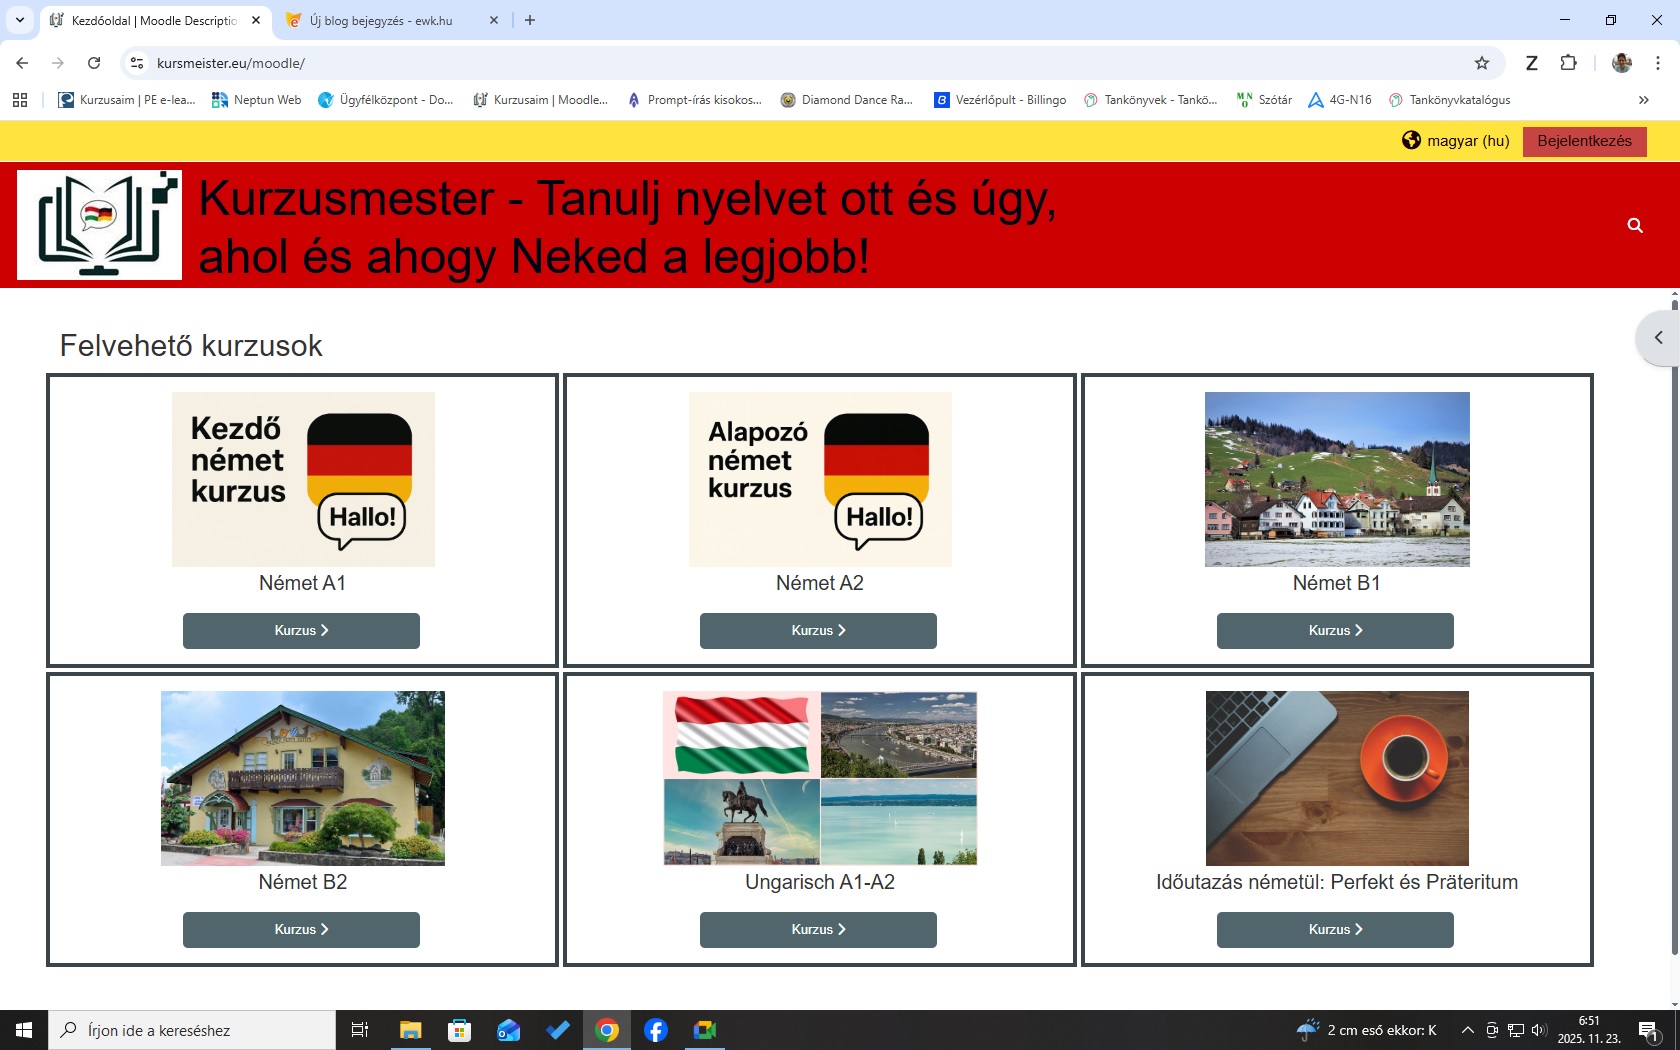Open the side drawer arrow tab
Screen dimensions: 1680x1050
click(x=1658, y=338)
